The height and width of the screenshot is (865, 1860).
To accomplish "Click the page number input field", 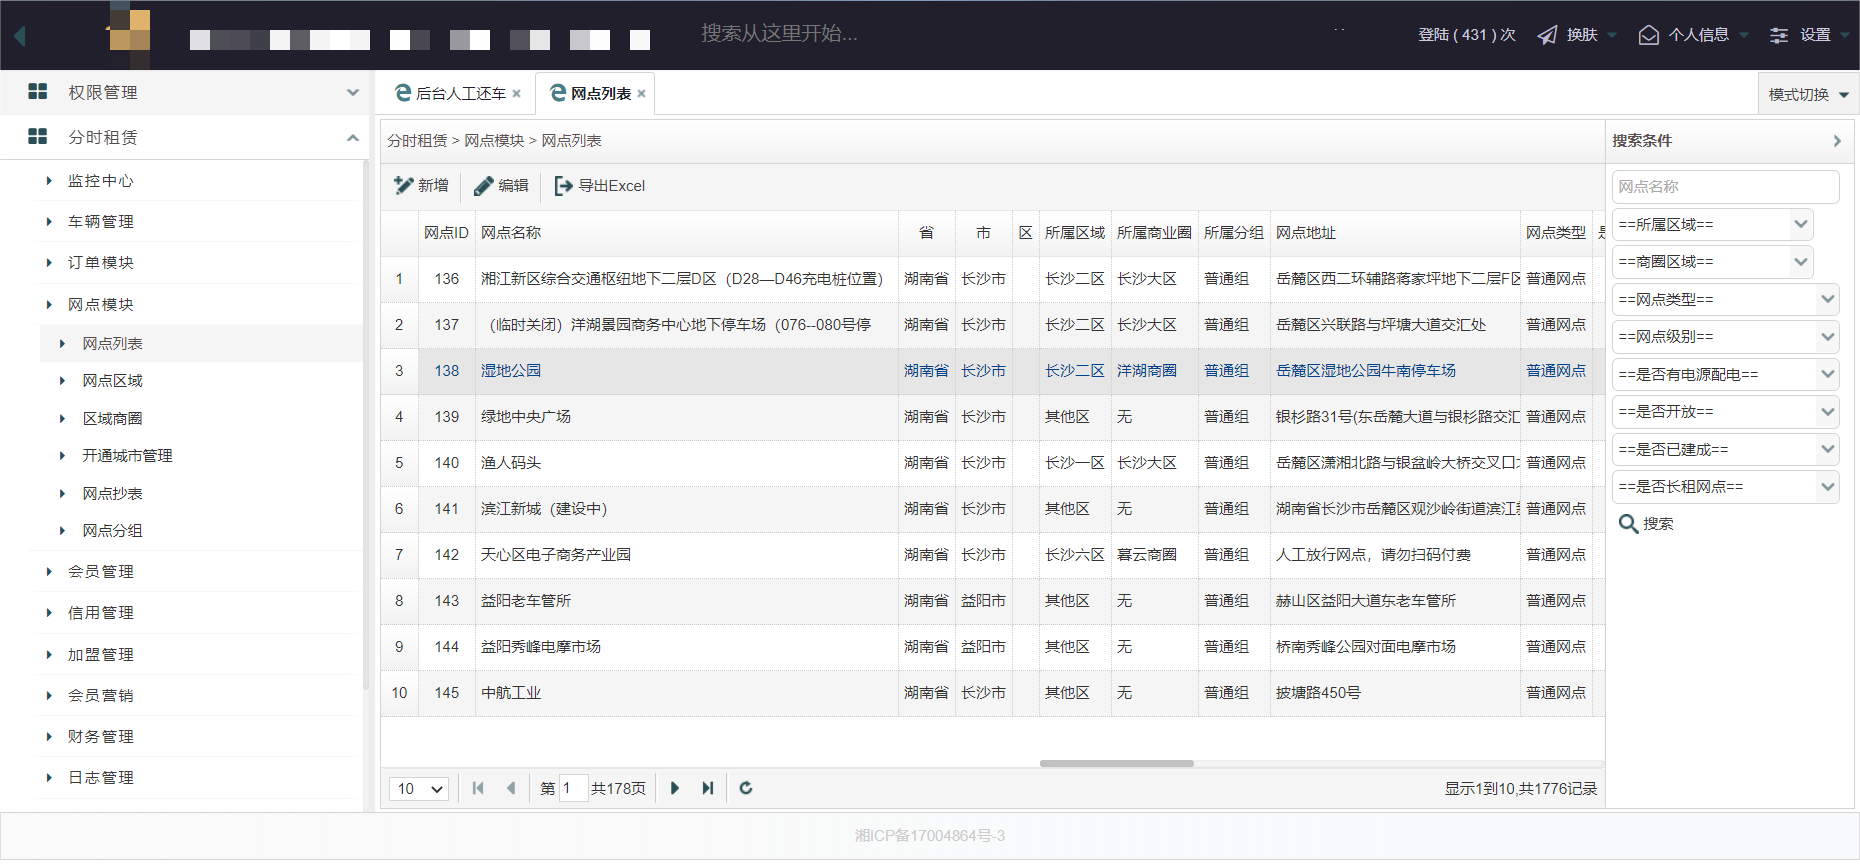I will (x=573, y=789).
